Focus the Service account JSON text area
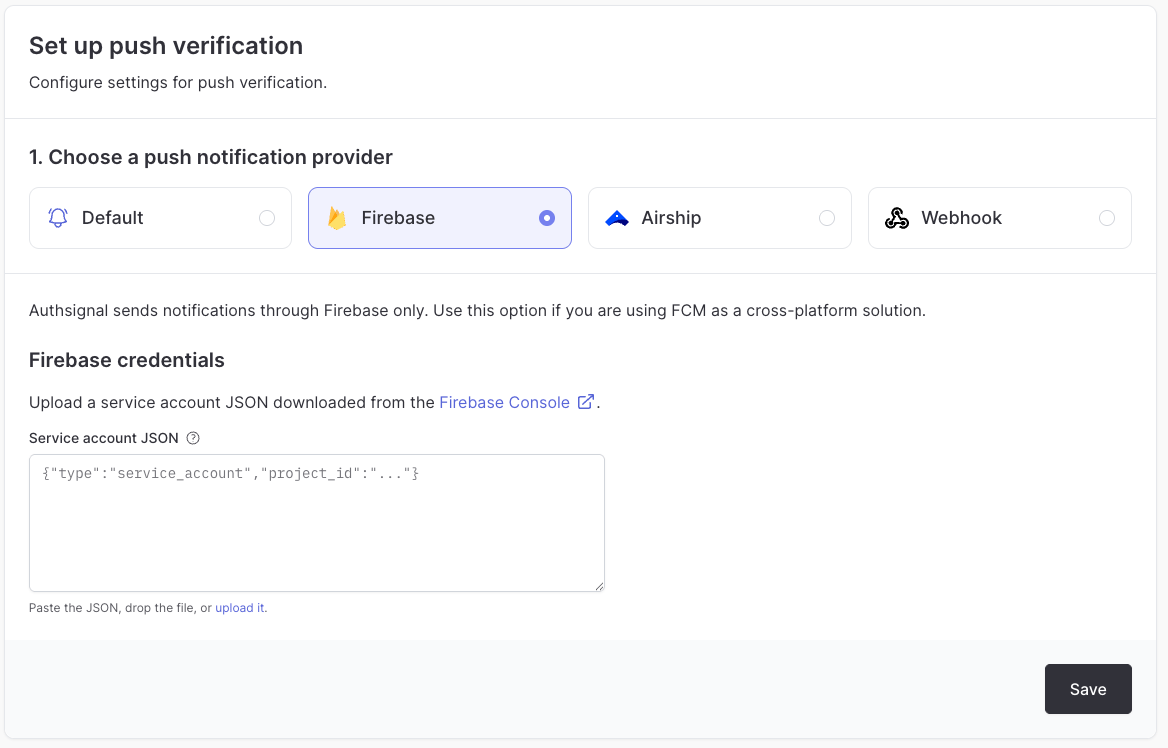The width and height of the screenshot is (1168, 748). pyautogui.click(x=317, y=523)
